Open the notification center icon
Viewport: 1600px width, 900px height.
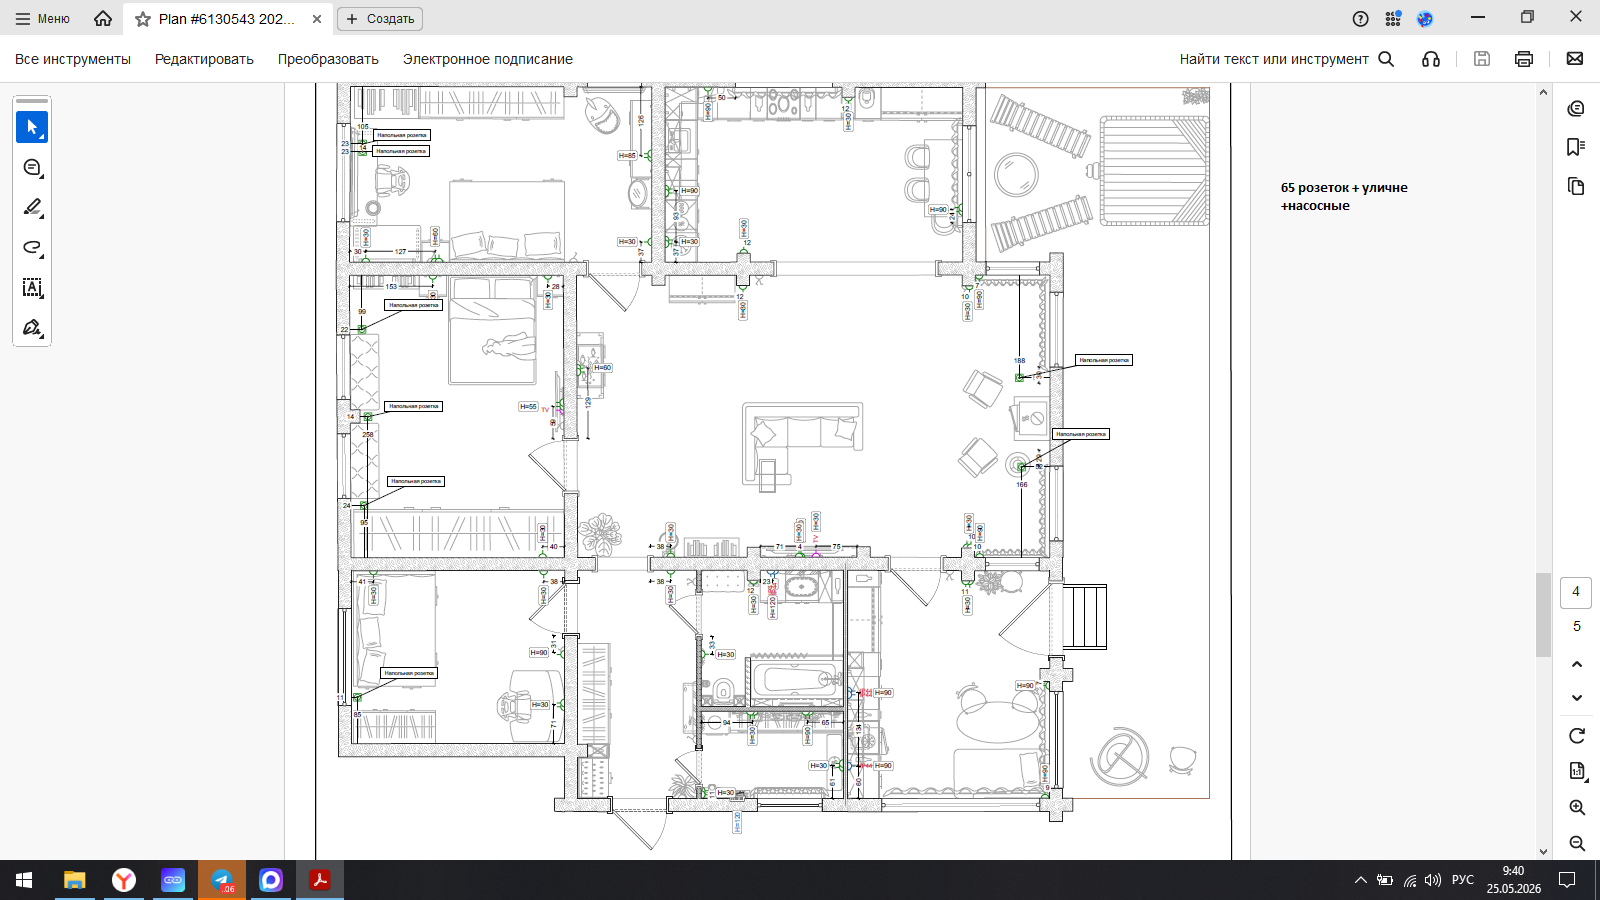point(1567,880)
